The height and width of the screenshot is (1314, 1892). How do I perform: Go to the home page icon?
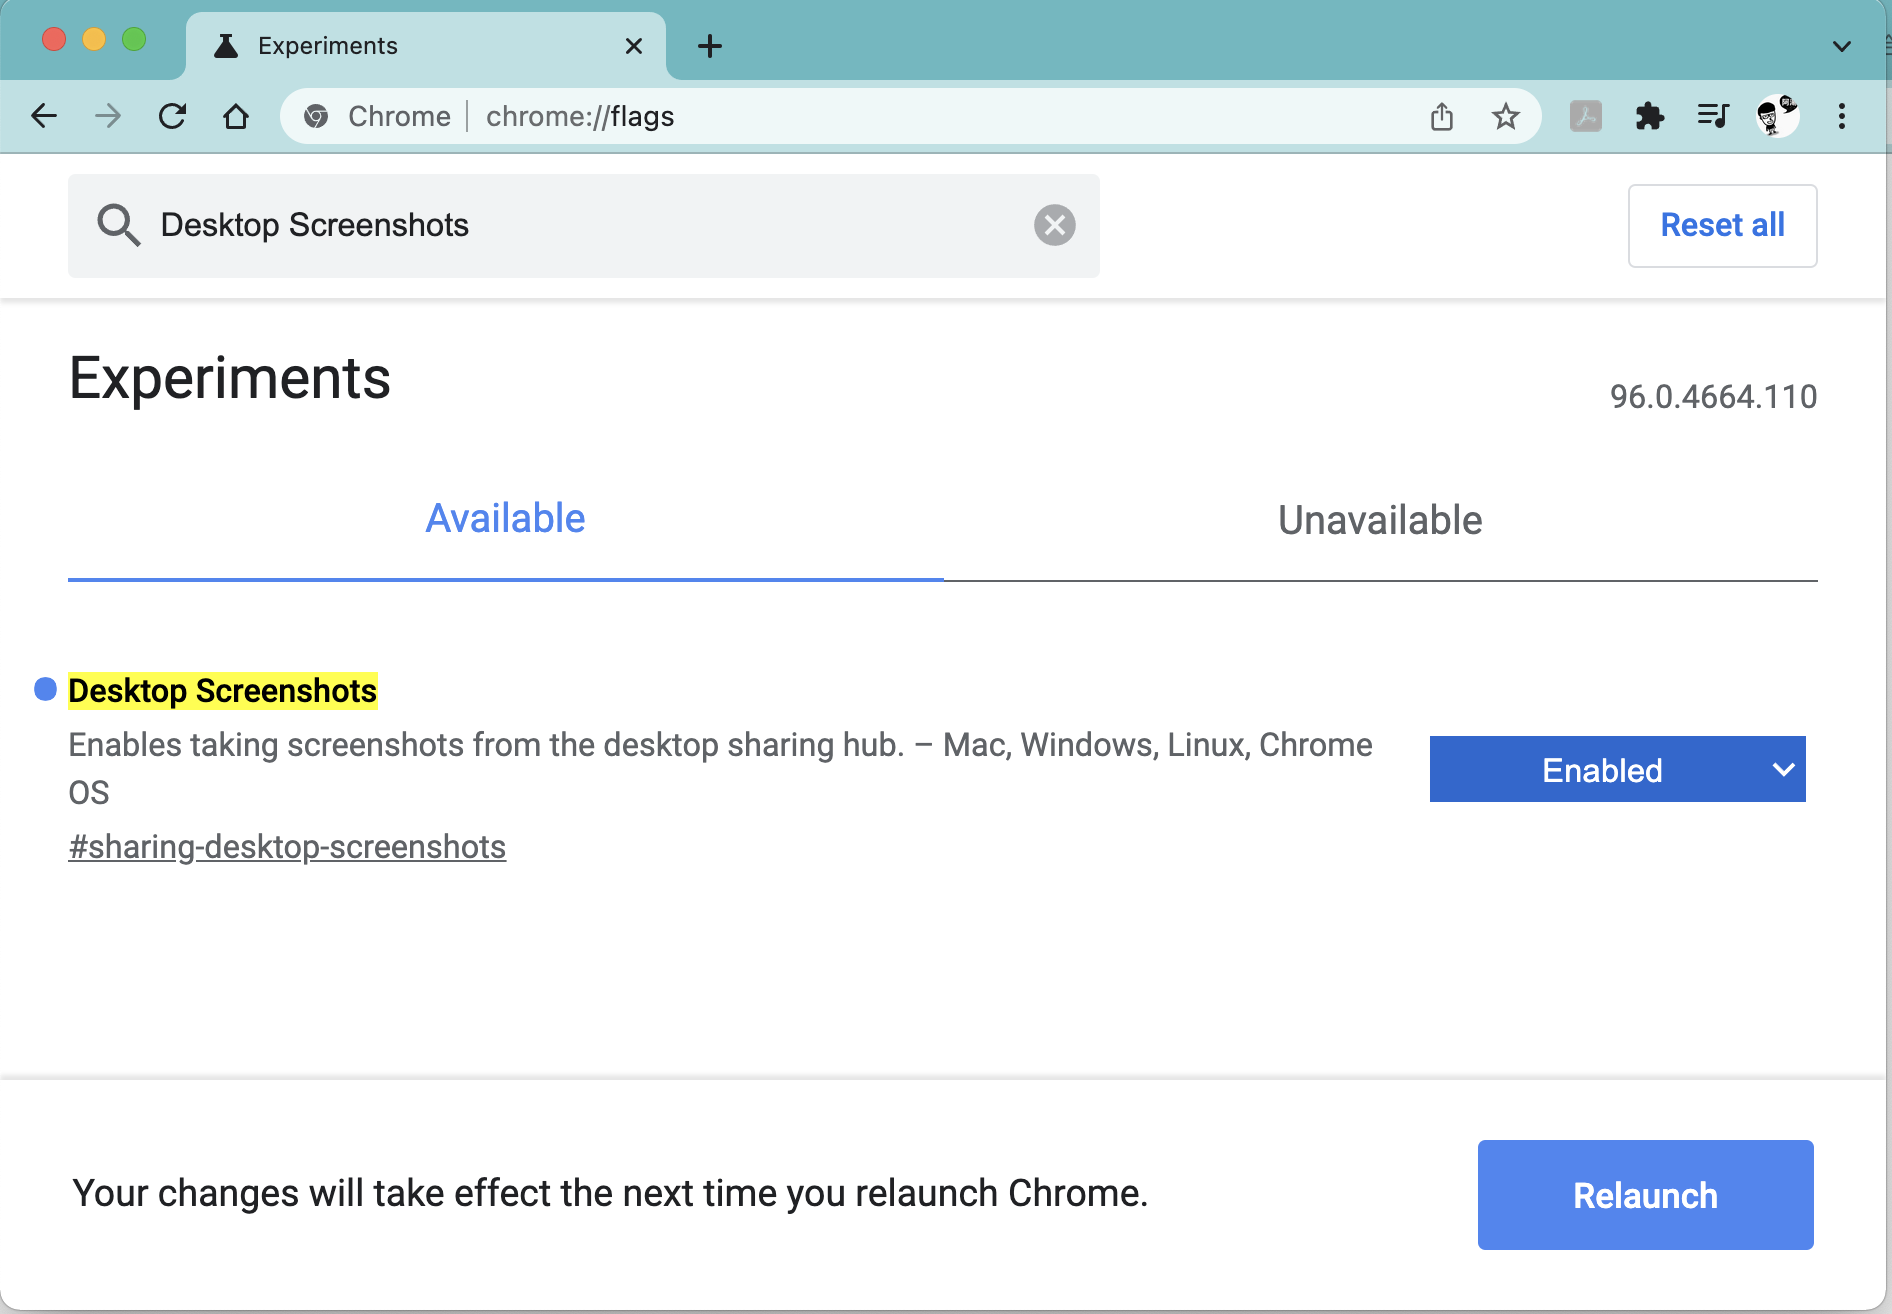(x=236, y=116)
